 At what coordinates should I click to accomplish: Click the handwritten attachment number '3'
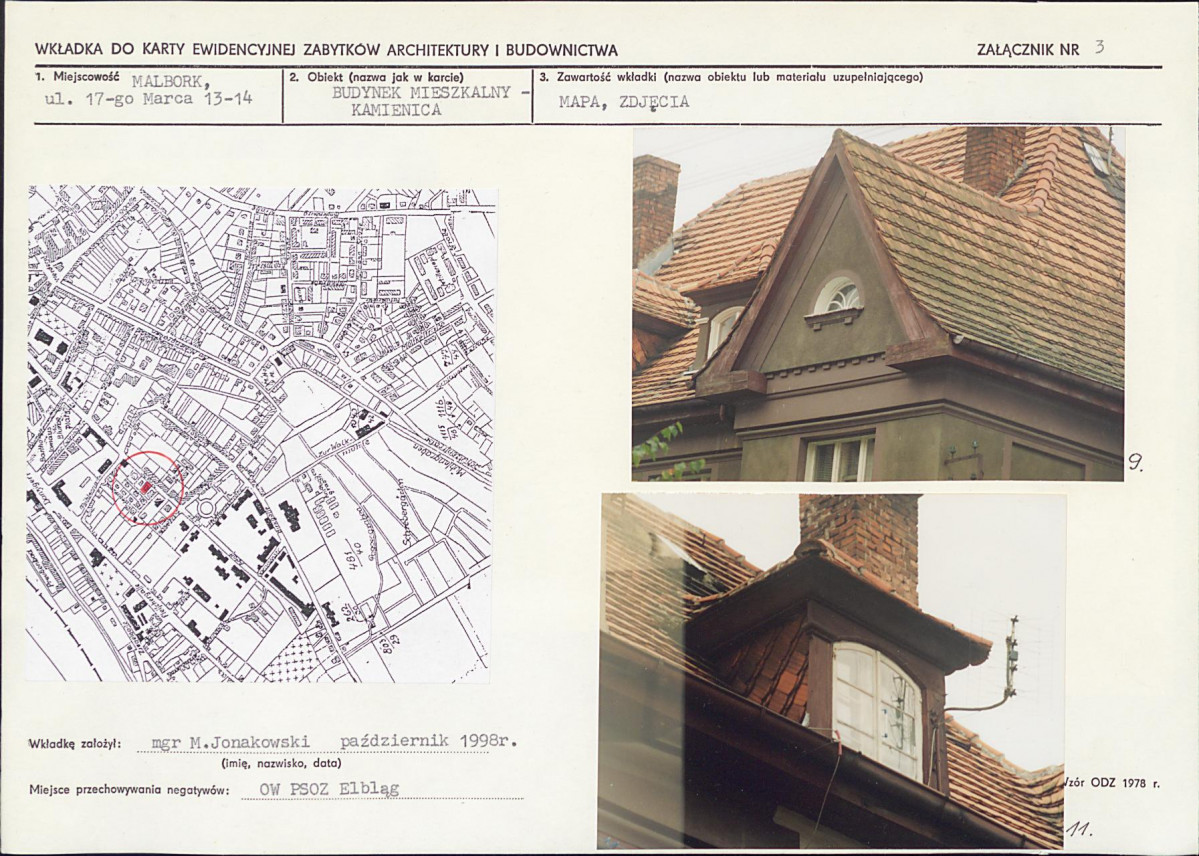point(1099,47)
